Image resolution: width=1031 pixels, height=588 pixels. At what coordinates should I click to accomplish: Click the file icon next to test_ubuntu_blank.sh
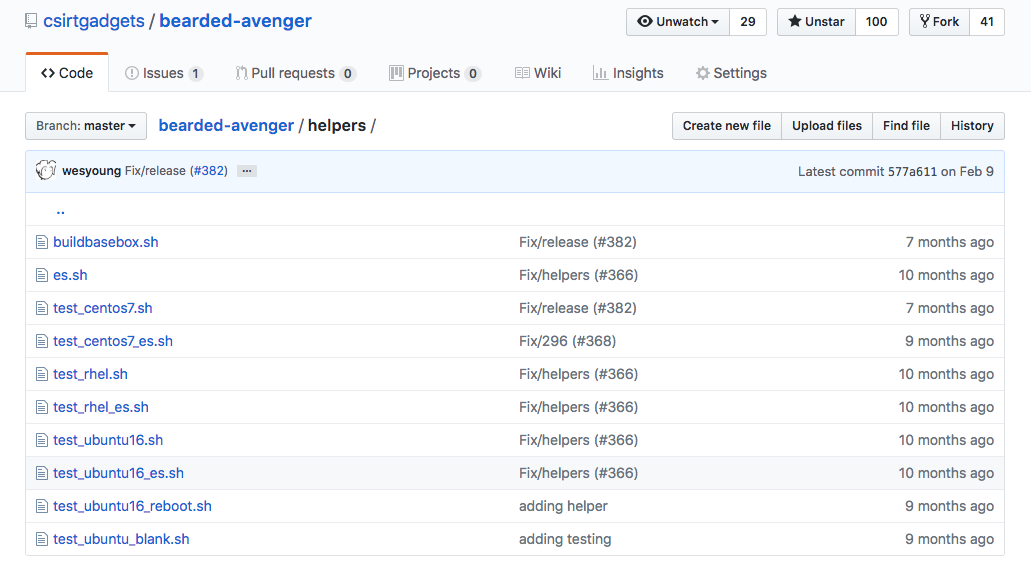point(41,539)
